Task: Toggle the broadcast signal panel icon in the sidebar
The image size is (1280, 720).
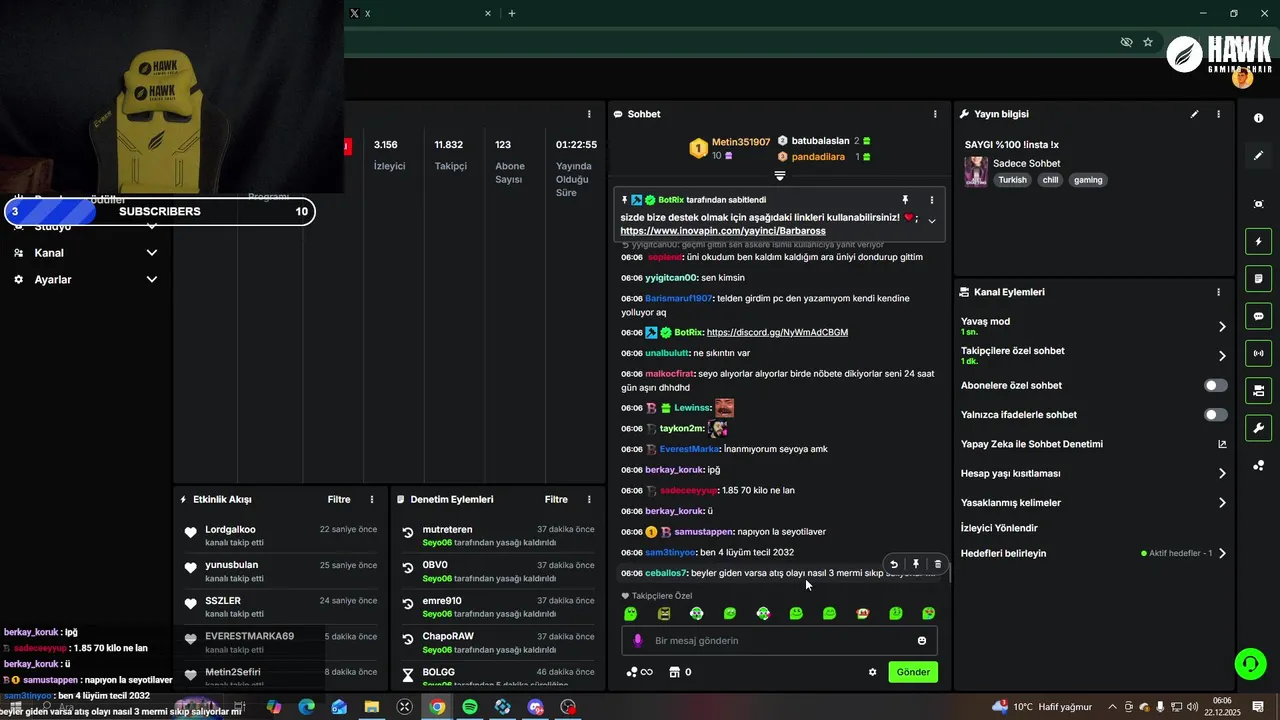Action: point(1258,353)
